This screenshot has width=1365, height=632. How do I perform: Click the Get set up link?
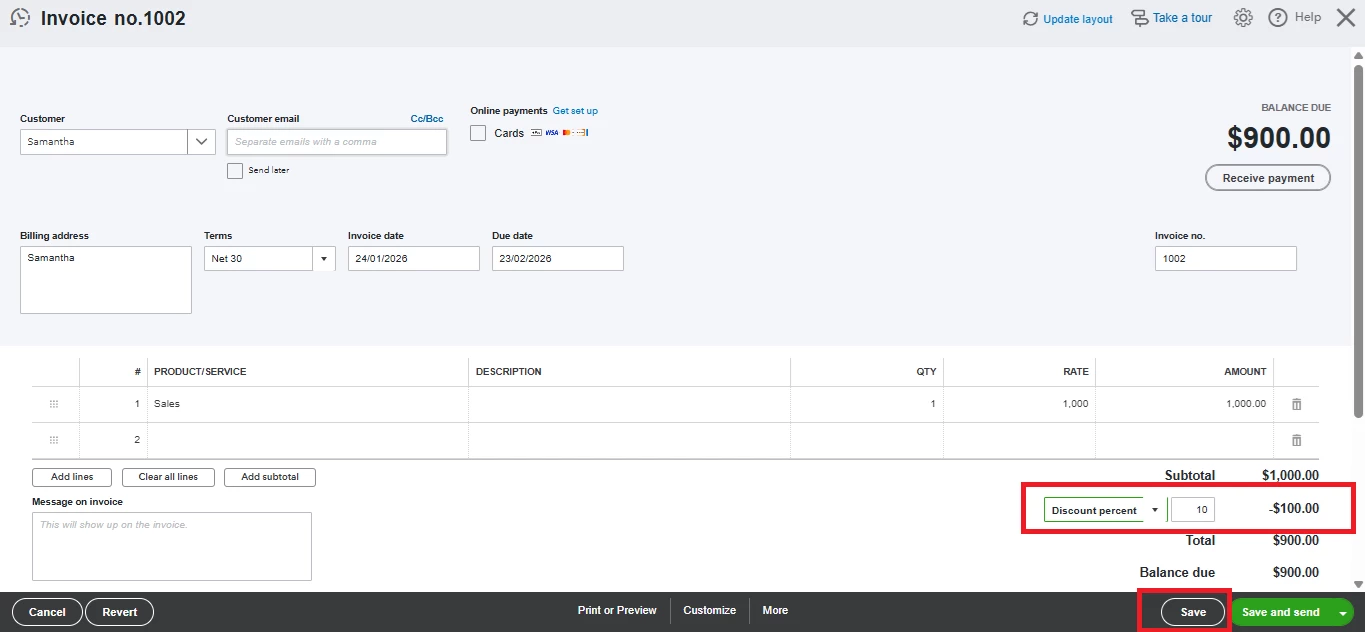[575, 111]
